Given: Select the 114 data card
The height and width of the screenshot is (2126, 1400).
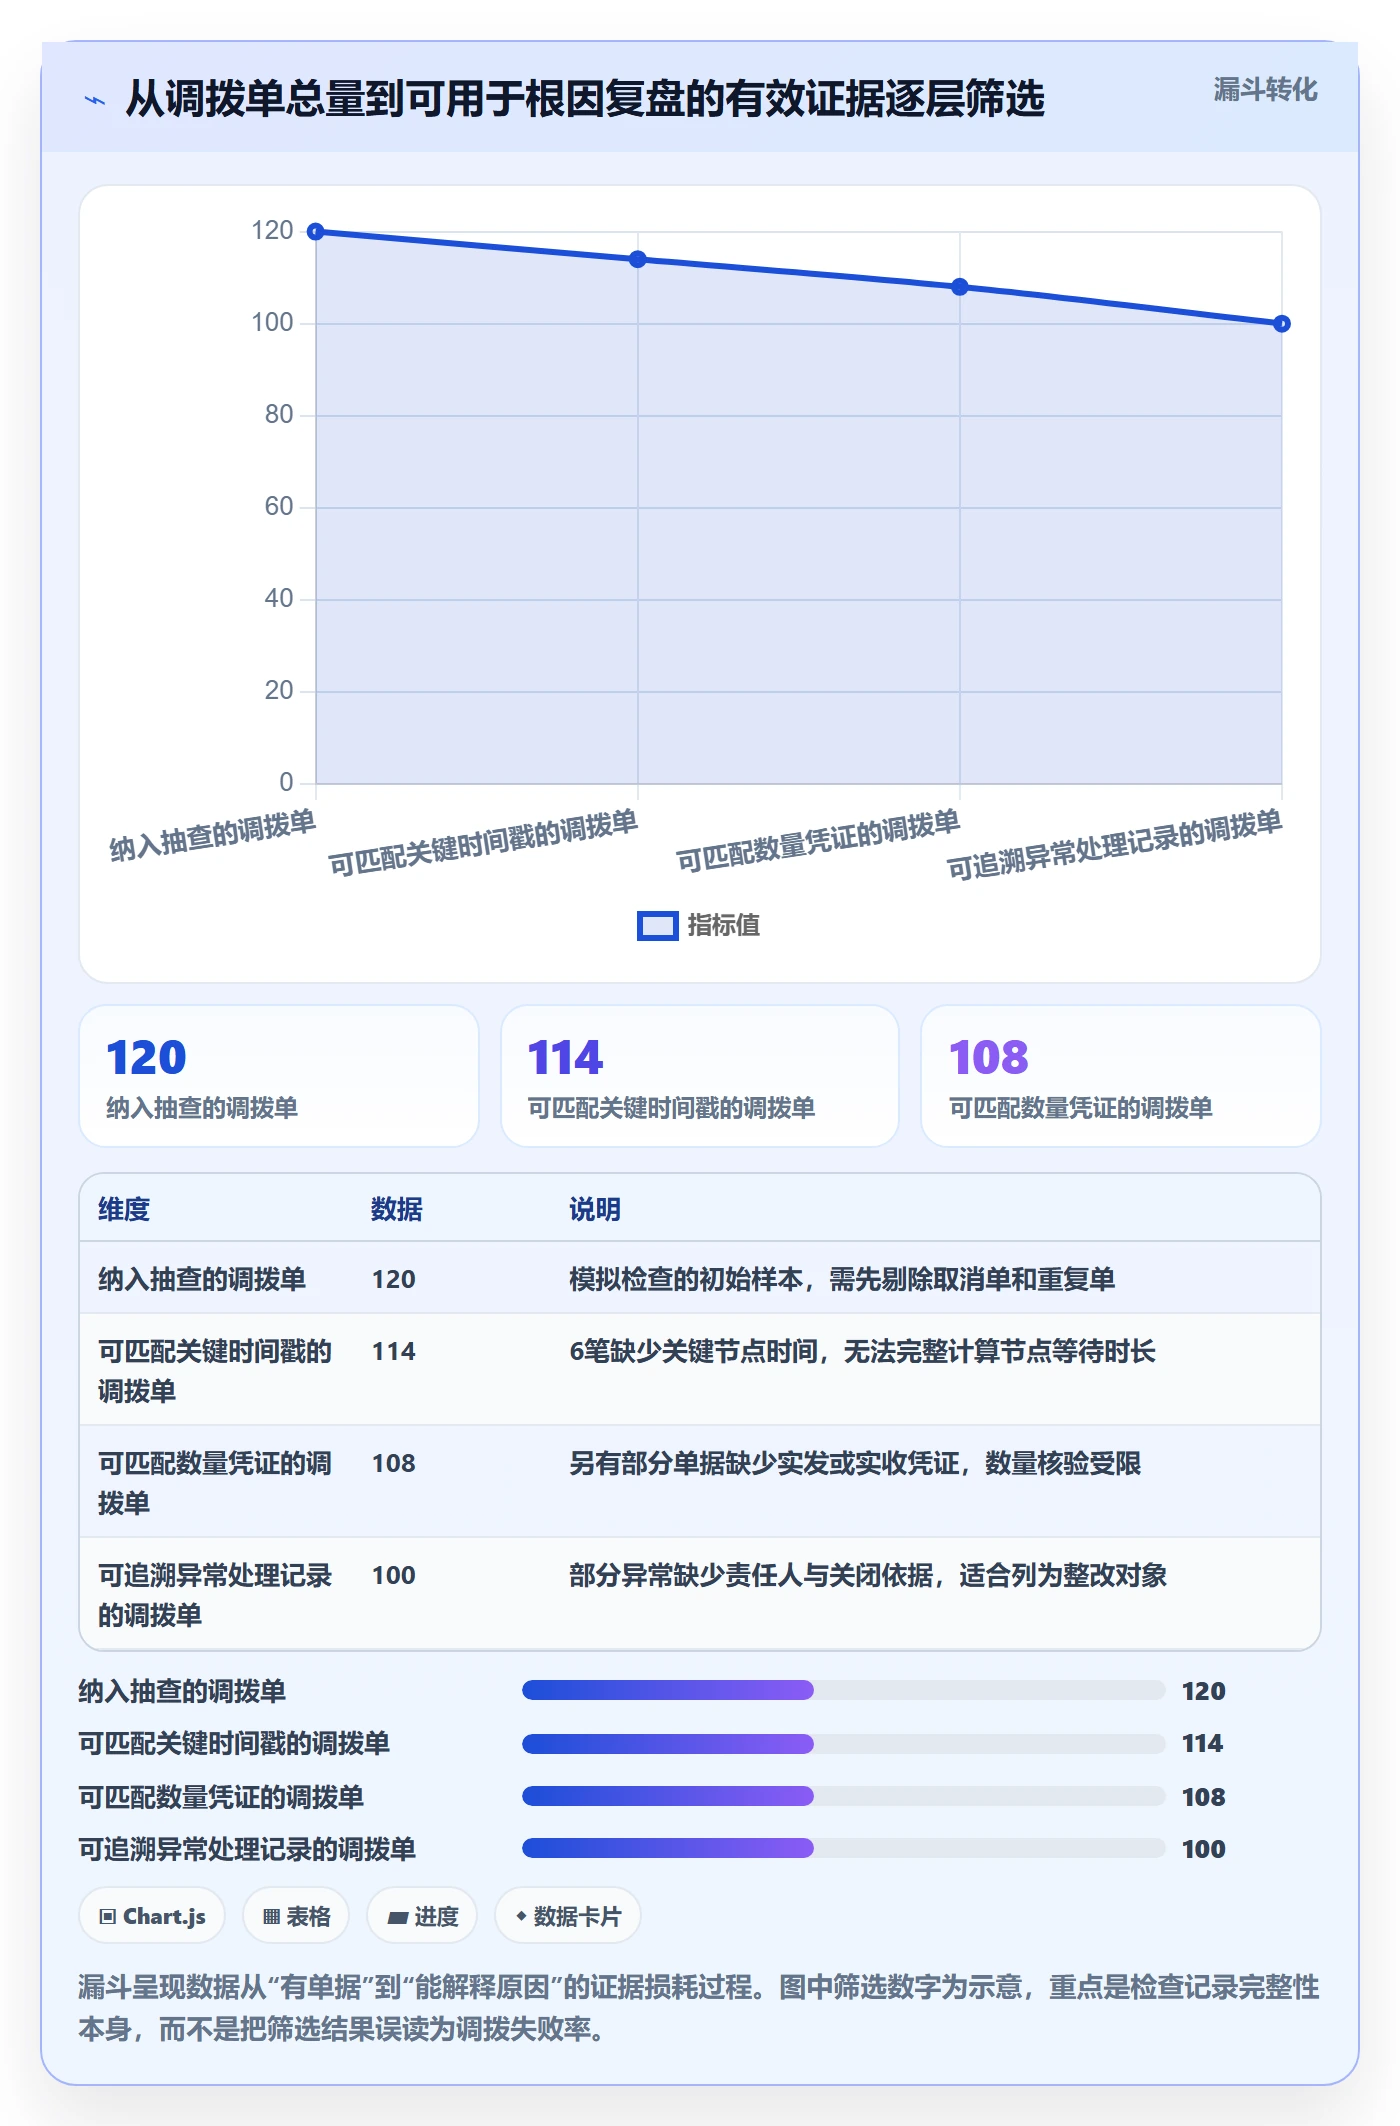Looking at the screenshot, I should (700, 1076).
